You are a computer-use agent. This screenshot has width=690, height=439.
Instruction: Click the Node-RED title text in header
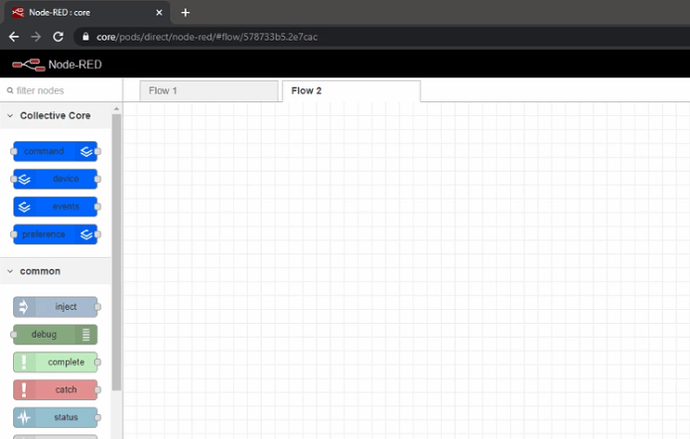tap(75, 65)
